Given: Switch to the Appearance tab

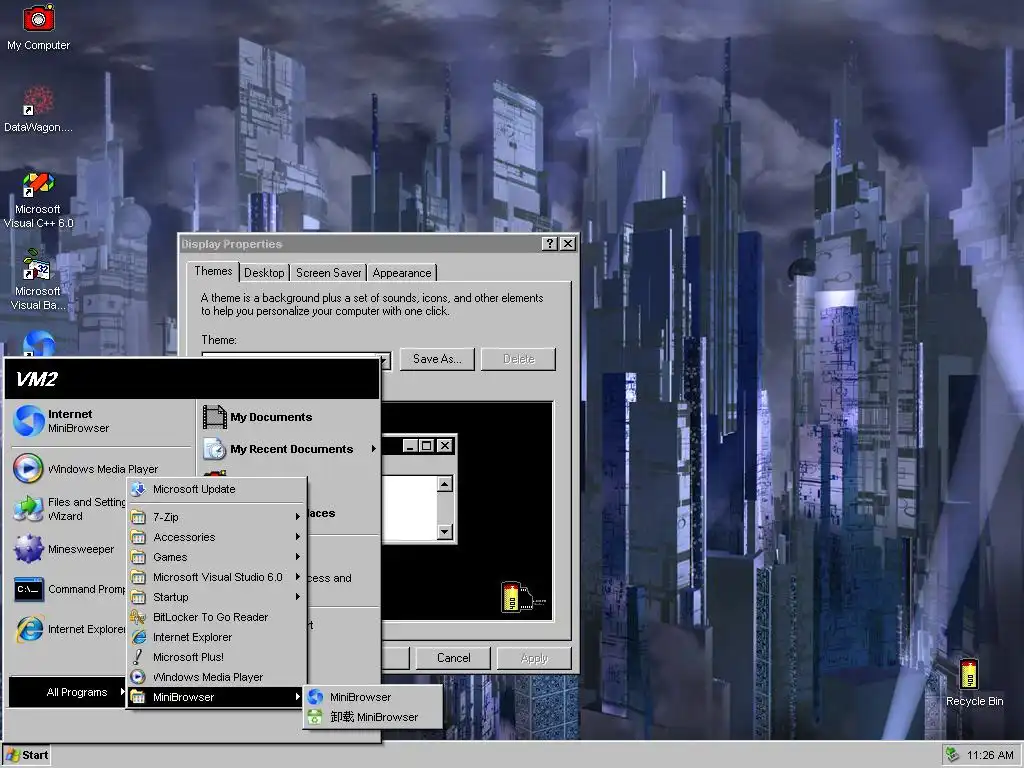Looking at the screenshot, I should click(402, 273).
